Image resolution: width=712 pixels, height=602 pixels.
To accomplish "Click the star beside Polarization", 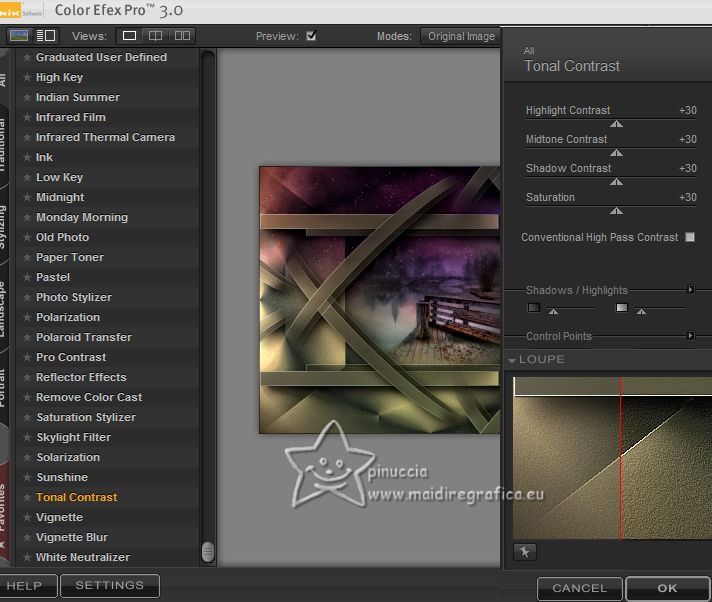I will (x=27, y=317).
